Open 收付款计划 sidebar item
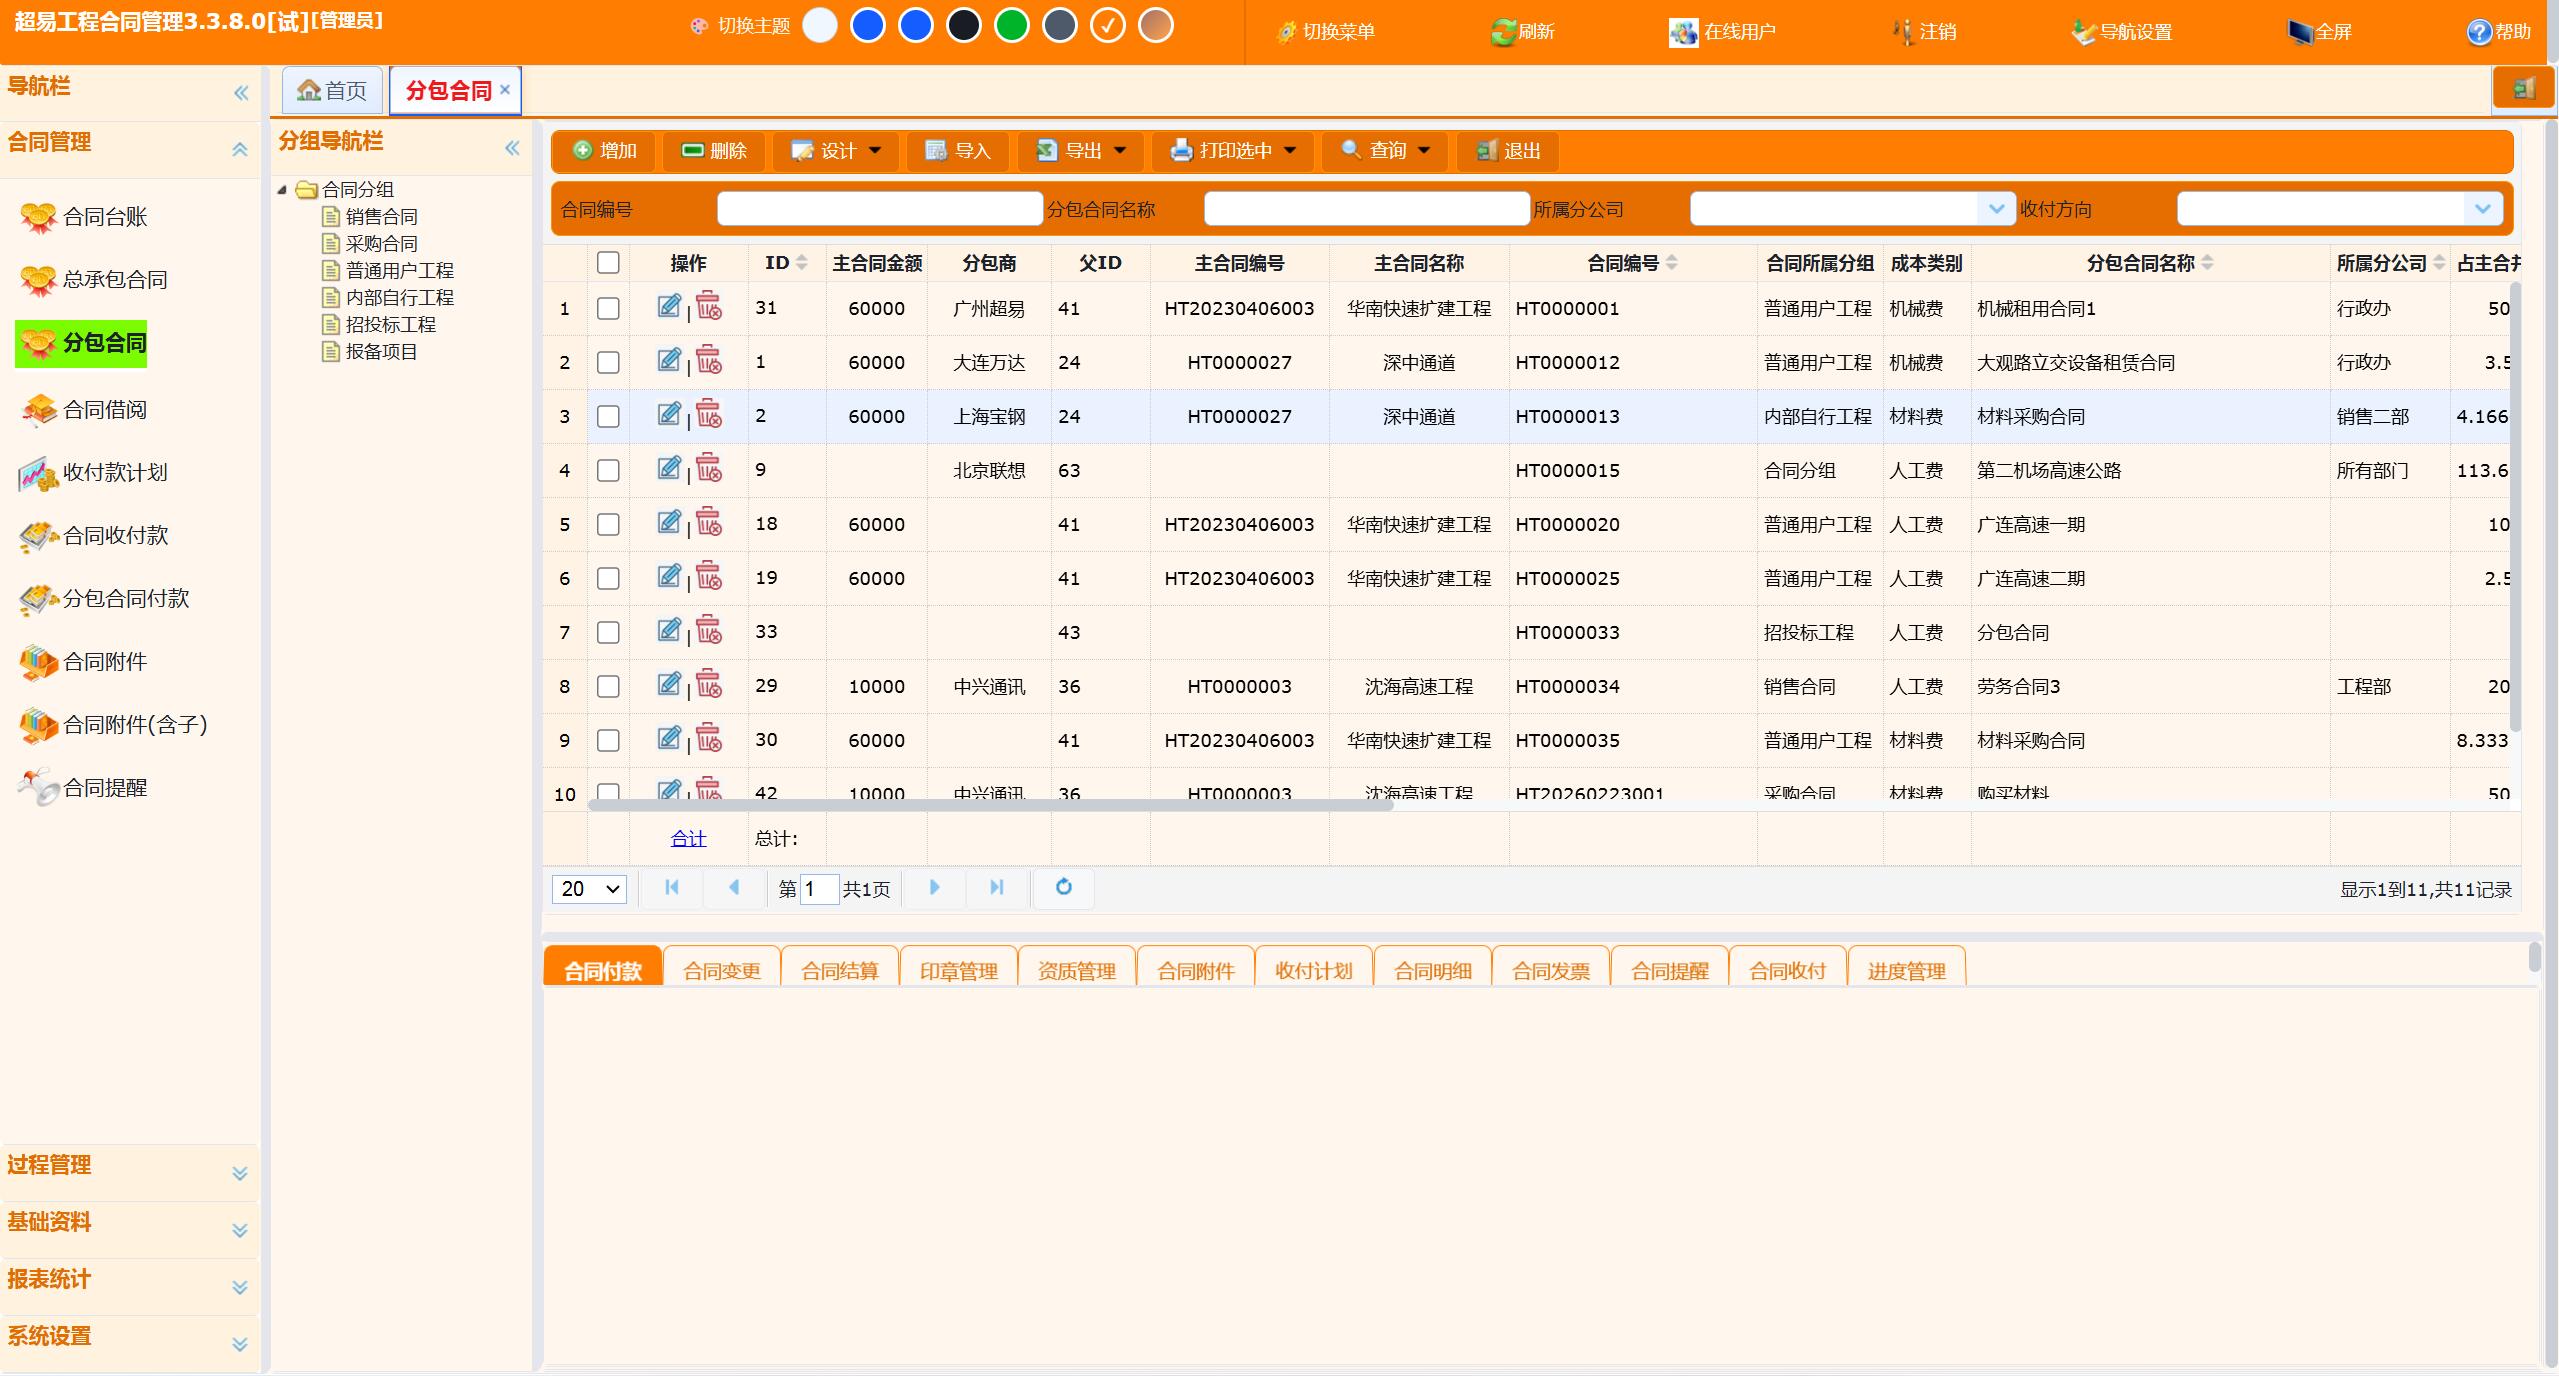The height and width of the screenshot is (1376, 2559). point(114,473)
